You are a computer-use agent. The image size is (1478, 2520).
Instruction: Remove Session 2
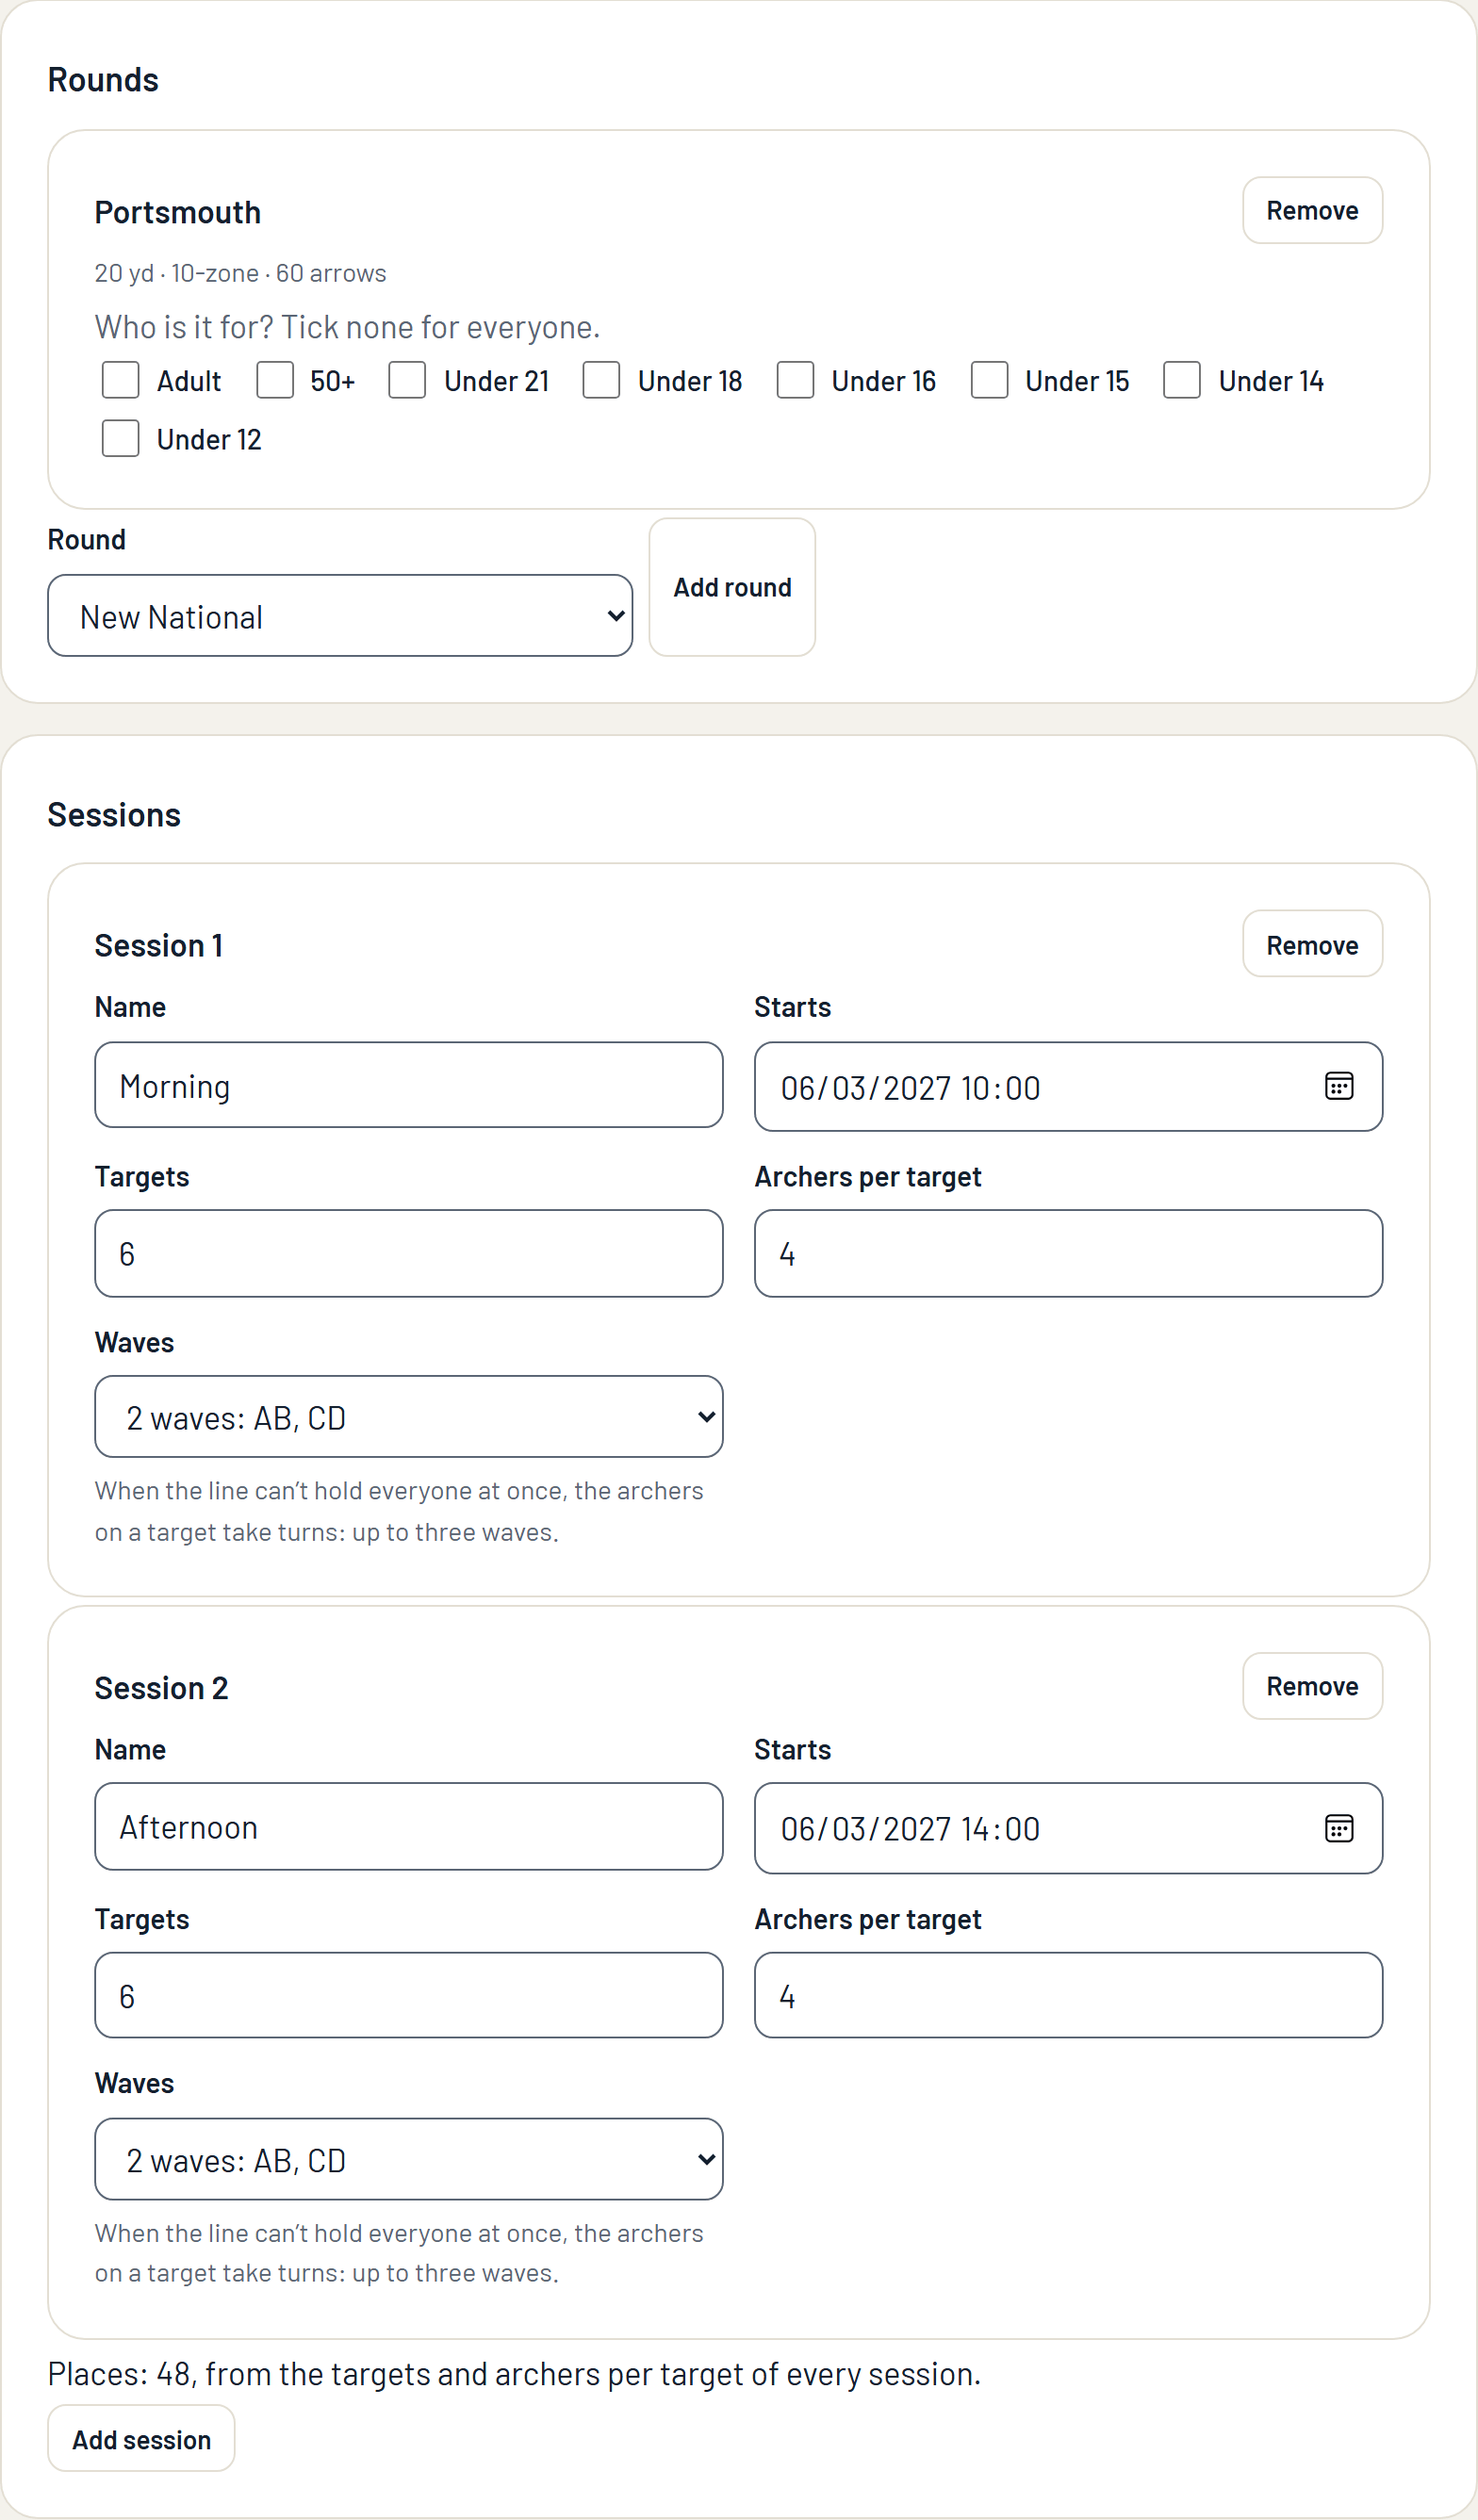pyautogui.click(x=1312, y=1686)
